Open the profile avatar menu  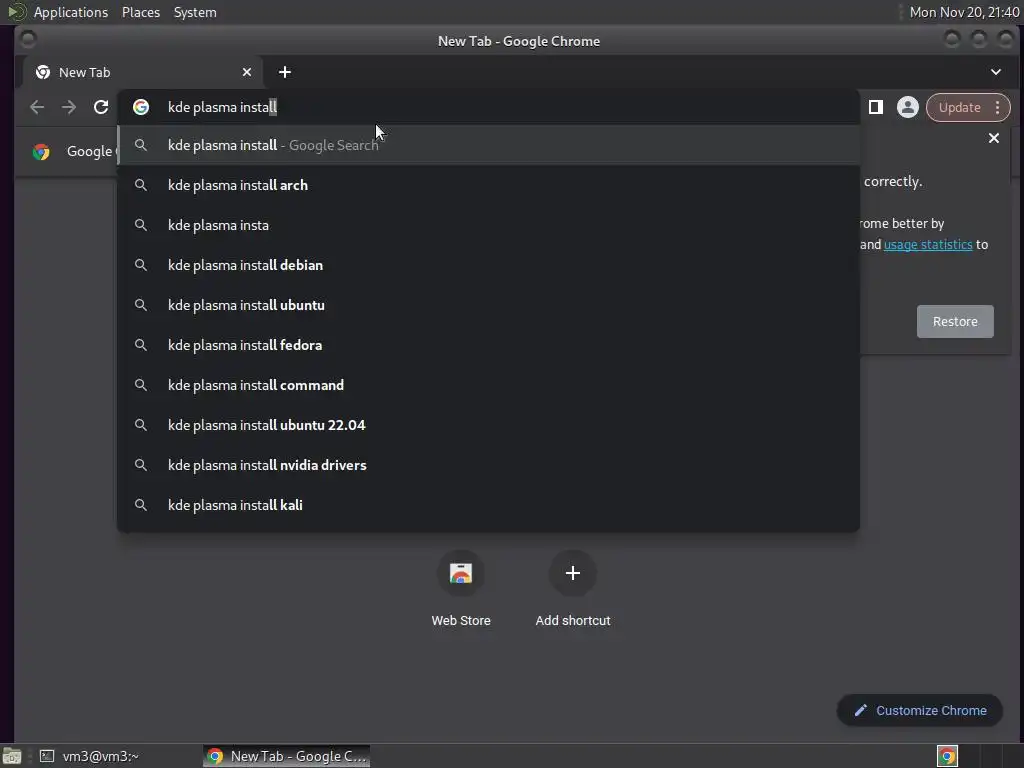click(x=907, y=107)
